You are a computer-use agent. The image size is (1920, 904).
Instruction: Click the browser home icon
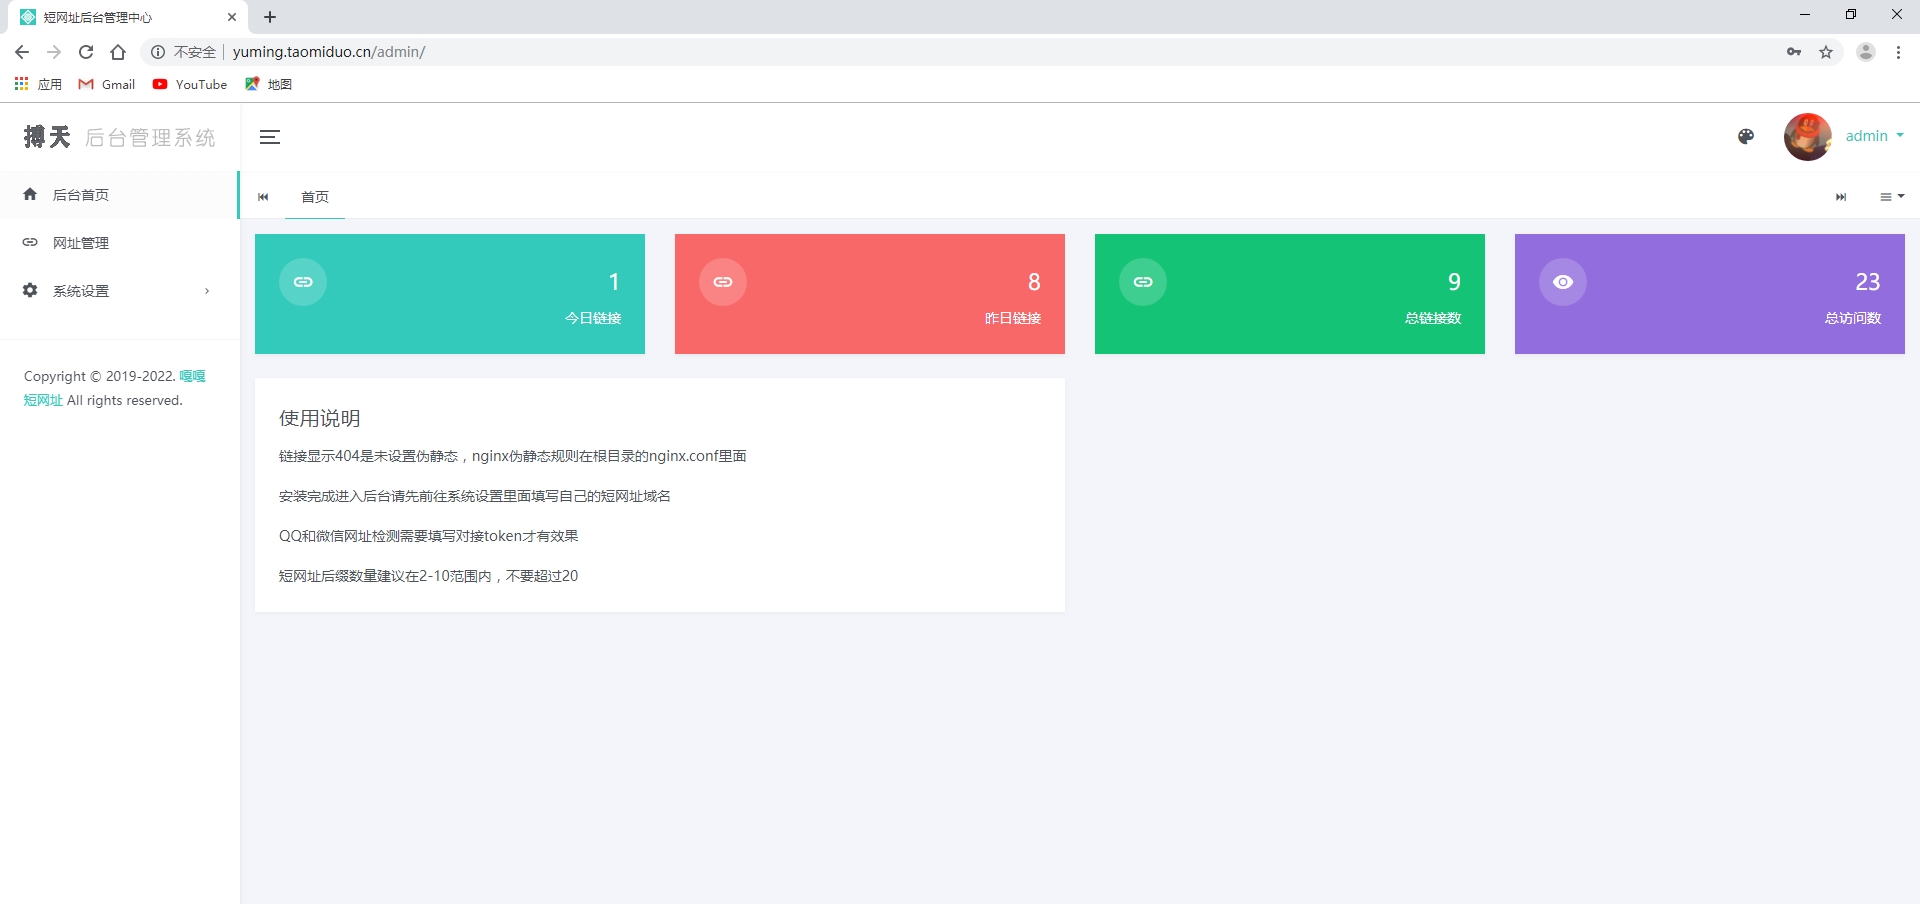pos(118,52)
